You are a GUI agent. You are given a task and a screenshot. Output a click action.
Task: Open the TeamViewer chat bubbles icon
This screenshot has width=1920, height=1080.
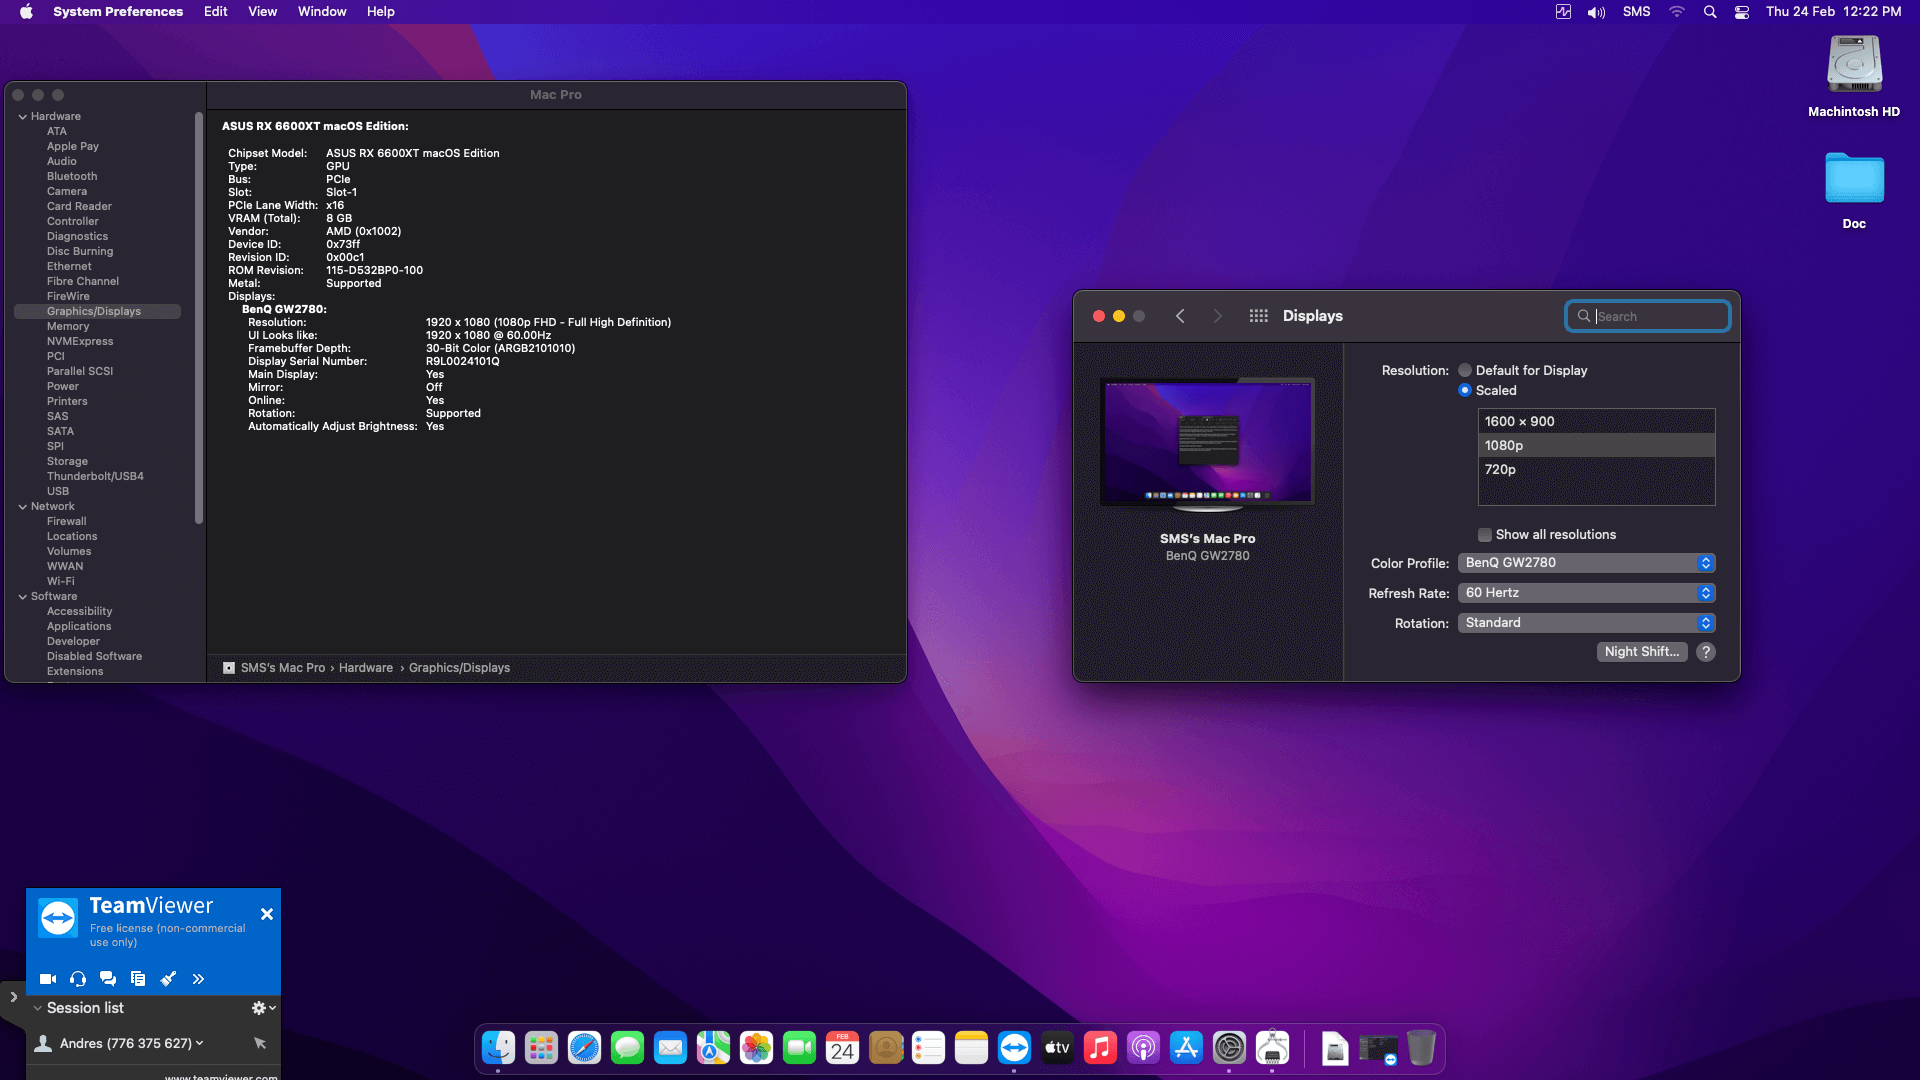tap(108, 979)
